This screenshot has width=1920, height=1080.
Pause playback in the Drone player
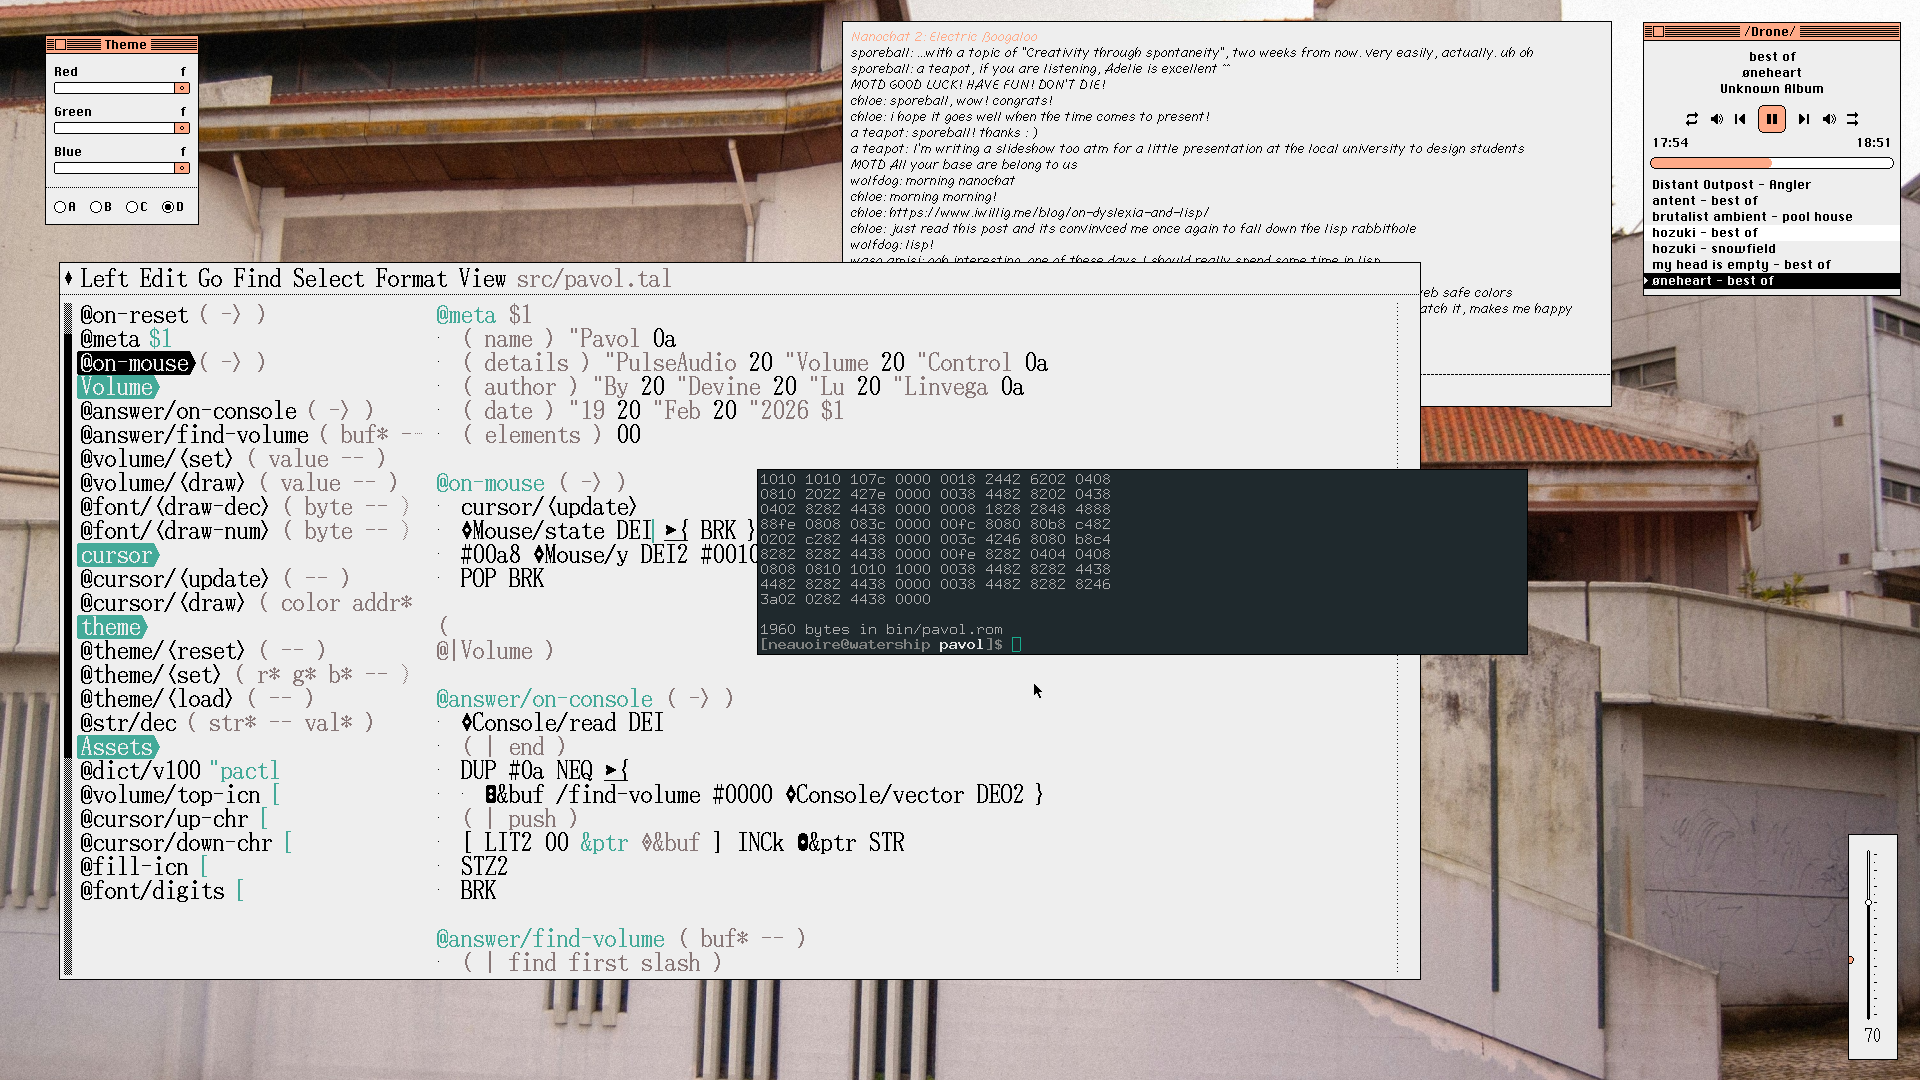pyautogui.click(x=1771, y=119)
